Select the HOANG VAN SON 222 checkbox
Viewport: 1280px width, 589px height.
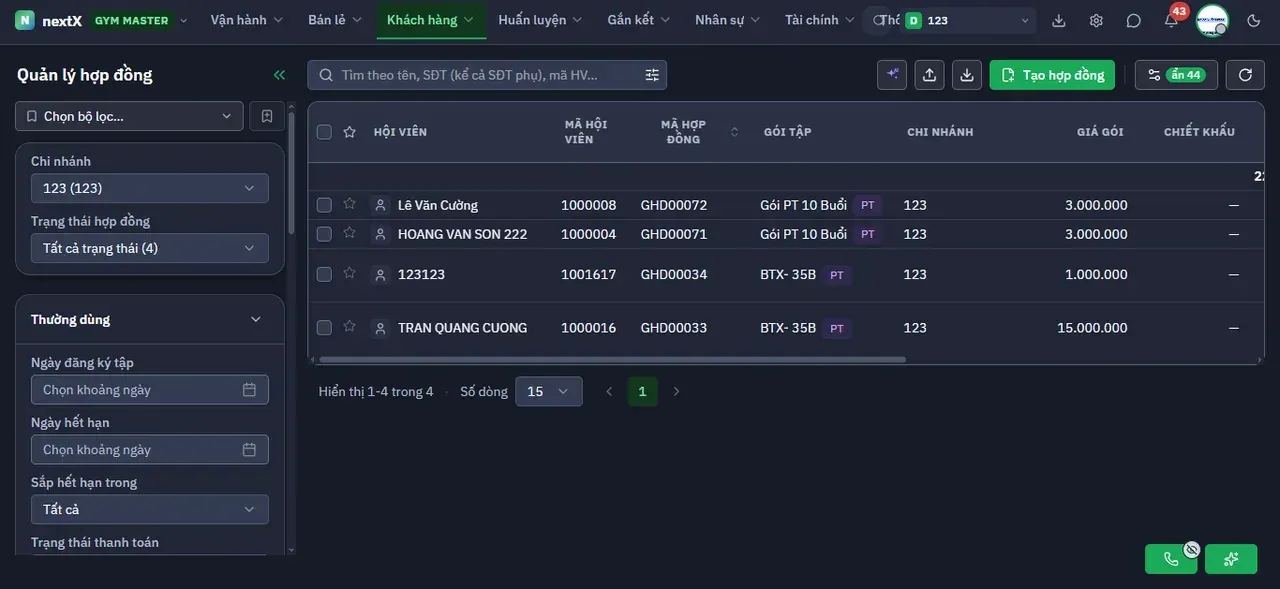324,234
